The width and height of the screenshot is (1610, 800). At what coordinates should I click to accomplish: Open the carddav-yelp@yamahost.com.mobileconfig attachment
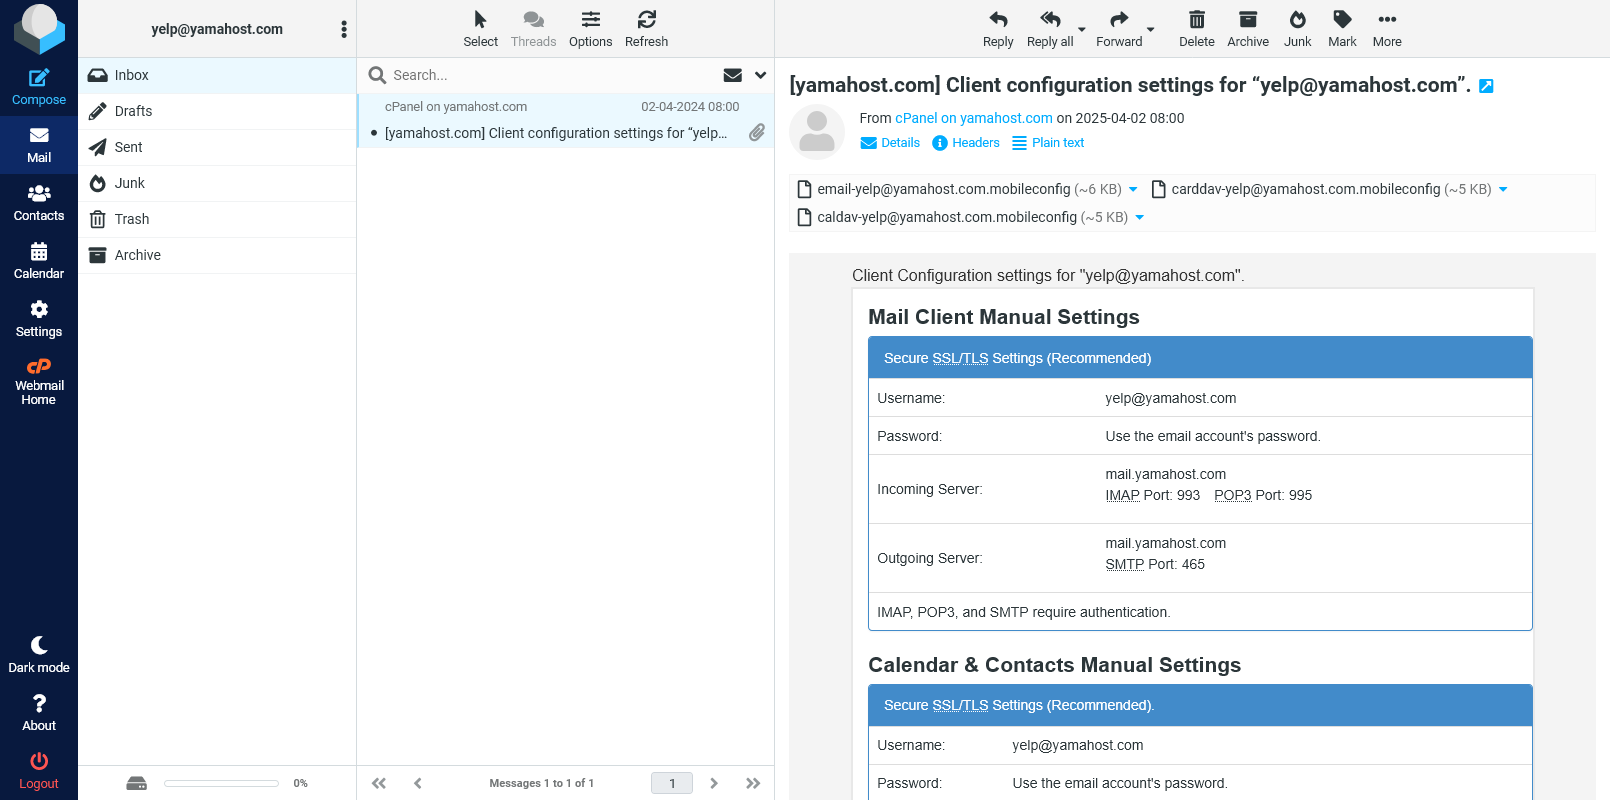pos(1321,189)
